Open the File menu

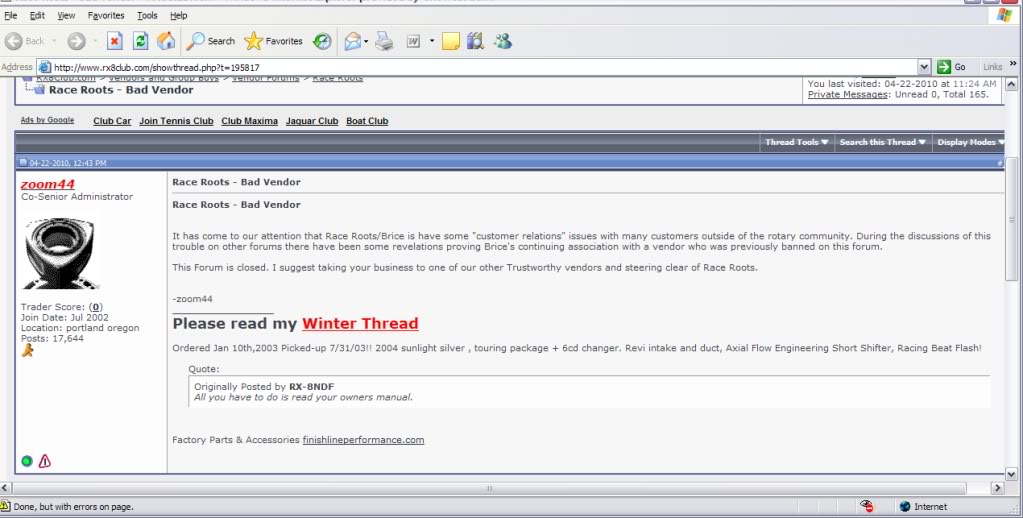coord(10,15)
